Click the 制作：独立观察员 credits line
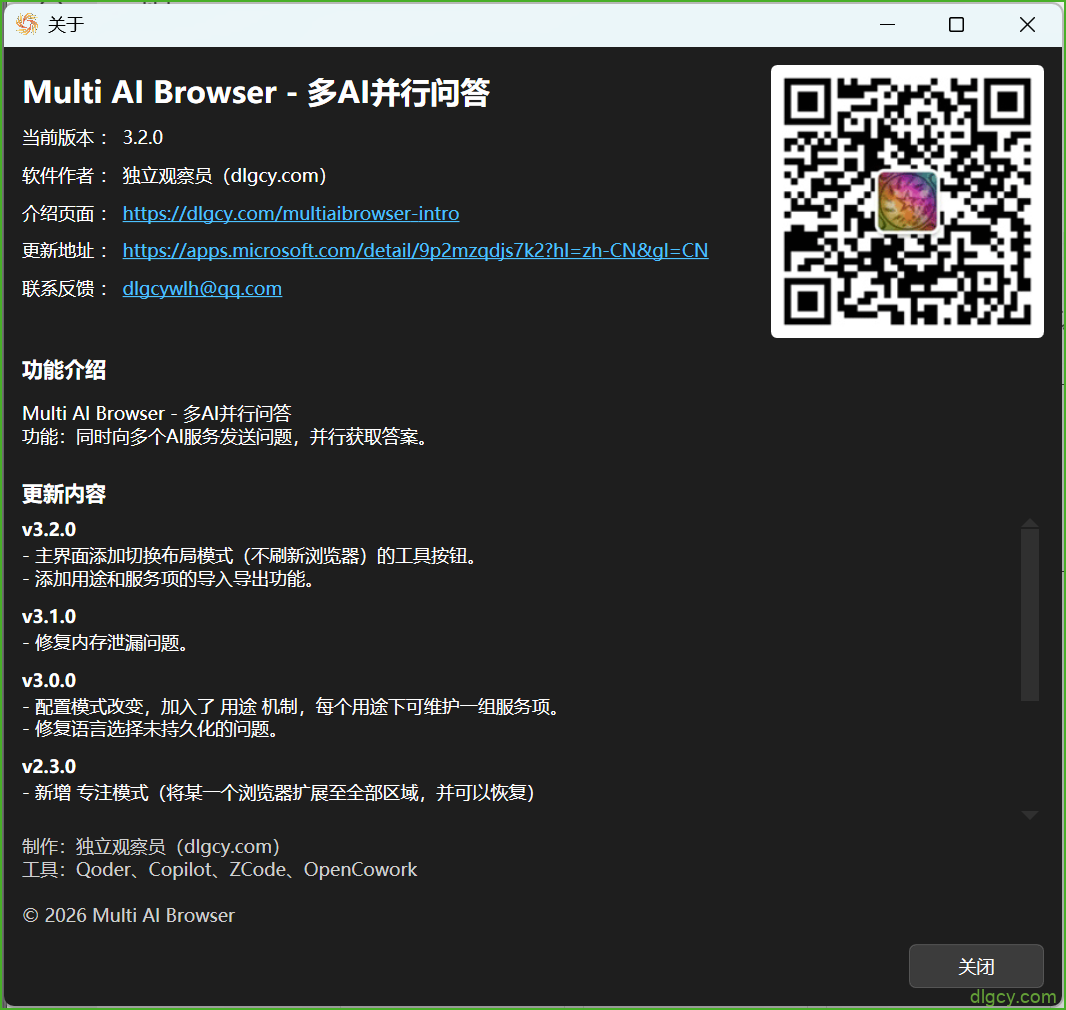Viewport: 1066px width, 1010px height. tap(151, 847)
